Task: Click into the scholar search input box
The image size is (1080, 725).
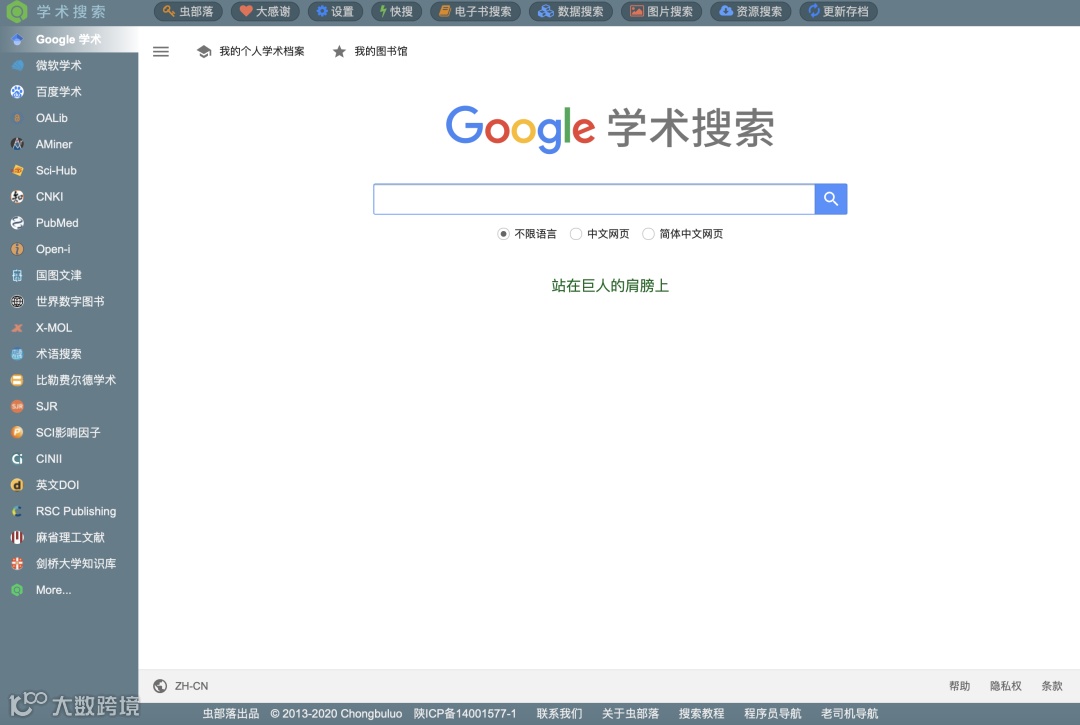Action: [x=594, y=199]
